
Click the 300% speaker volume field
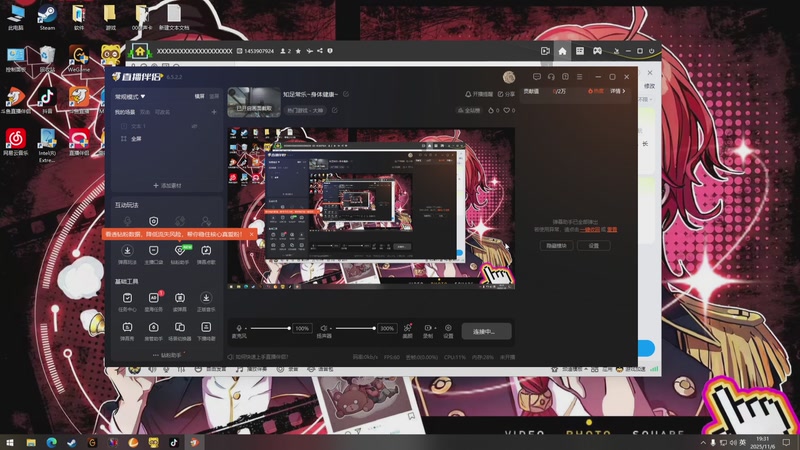(x=387, y=328)
